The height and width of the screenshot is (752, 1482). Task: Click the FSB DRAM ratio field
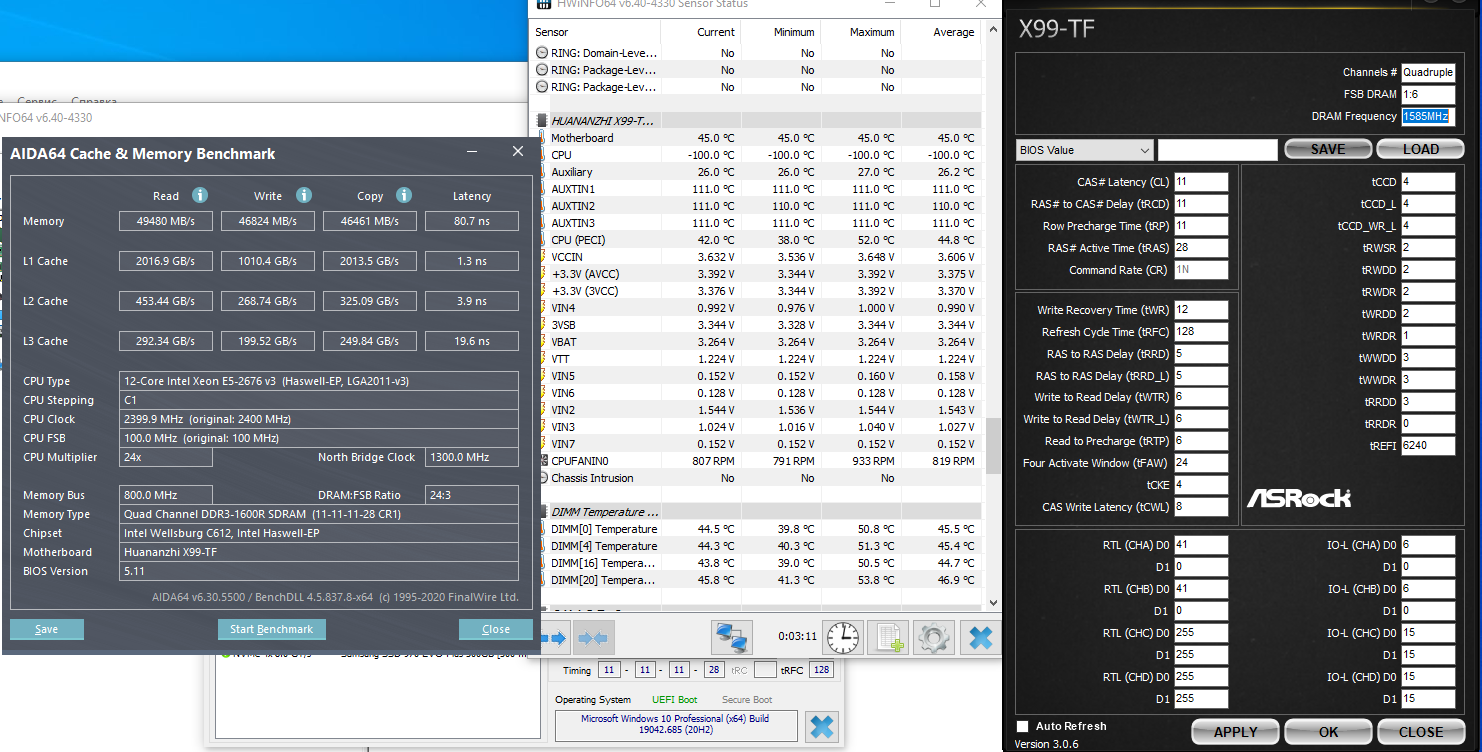[x=1428, y=94]
